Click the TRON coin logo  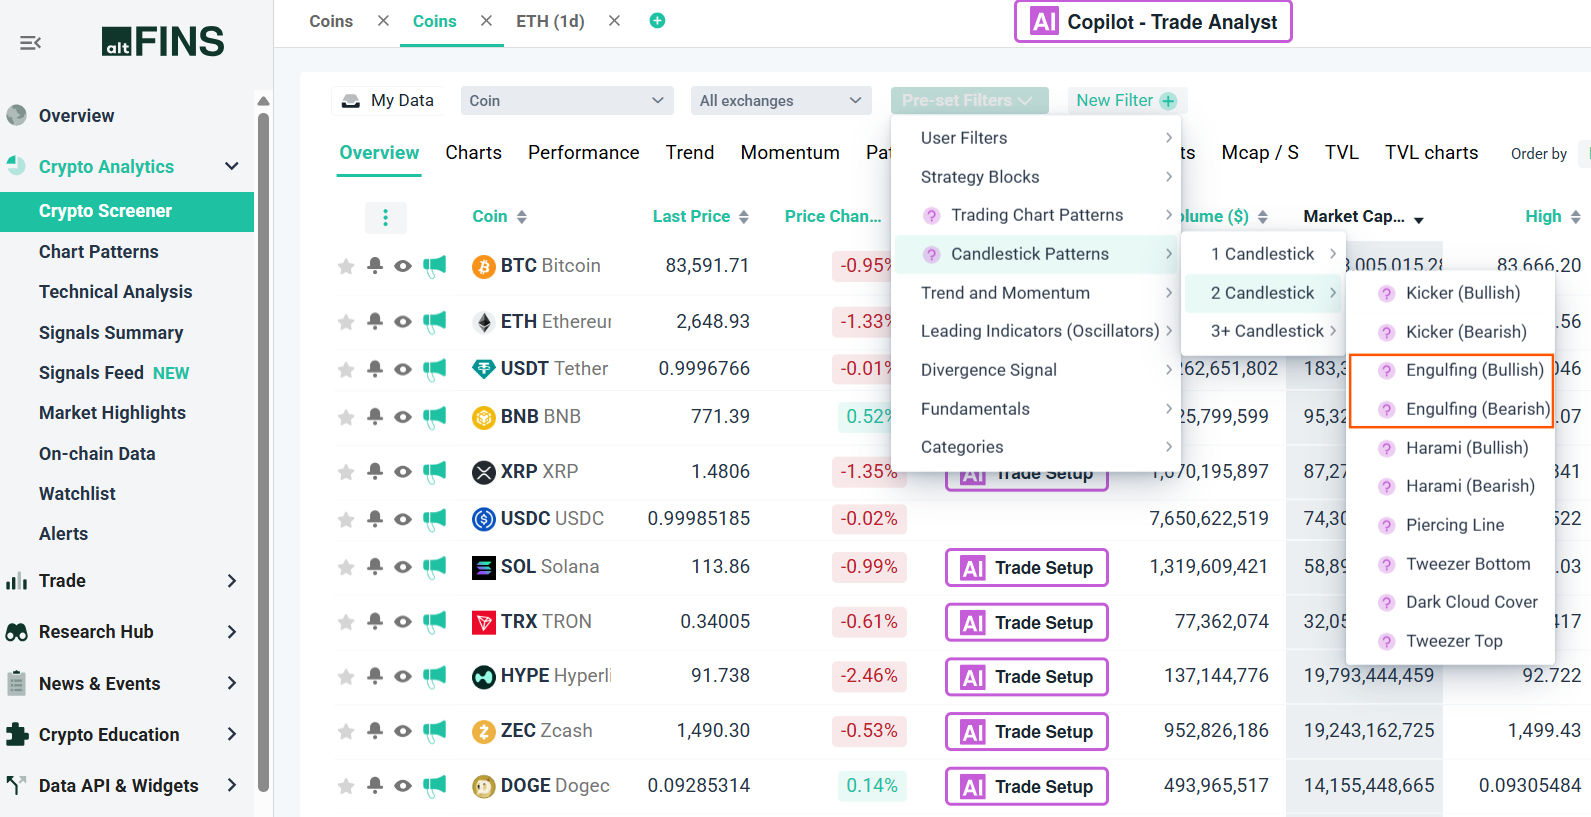[484, 623]
